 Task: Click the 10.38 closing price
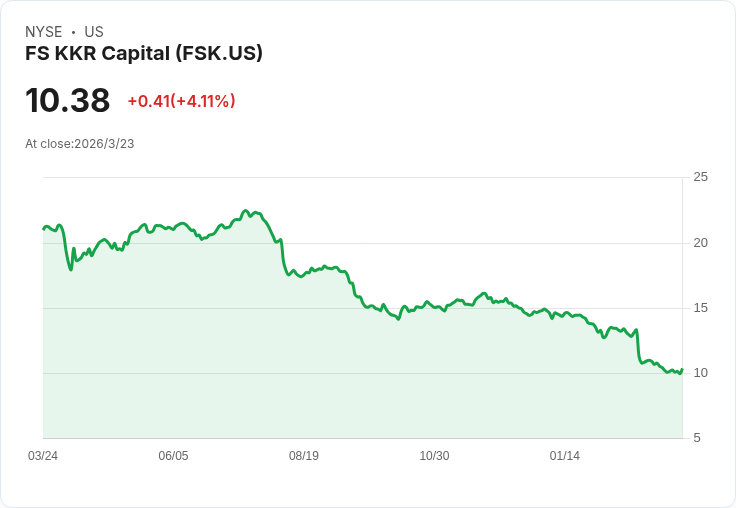click(68, 101)
